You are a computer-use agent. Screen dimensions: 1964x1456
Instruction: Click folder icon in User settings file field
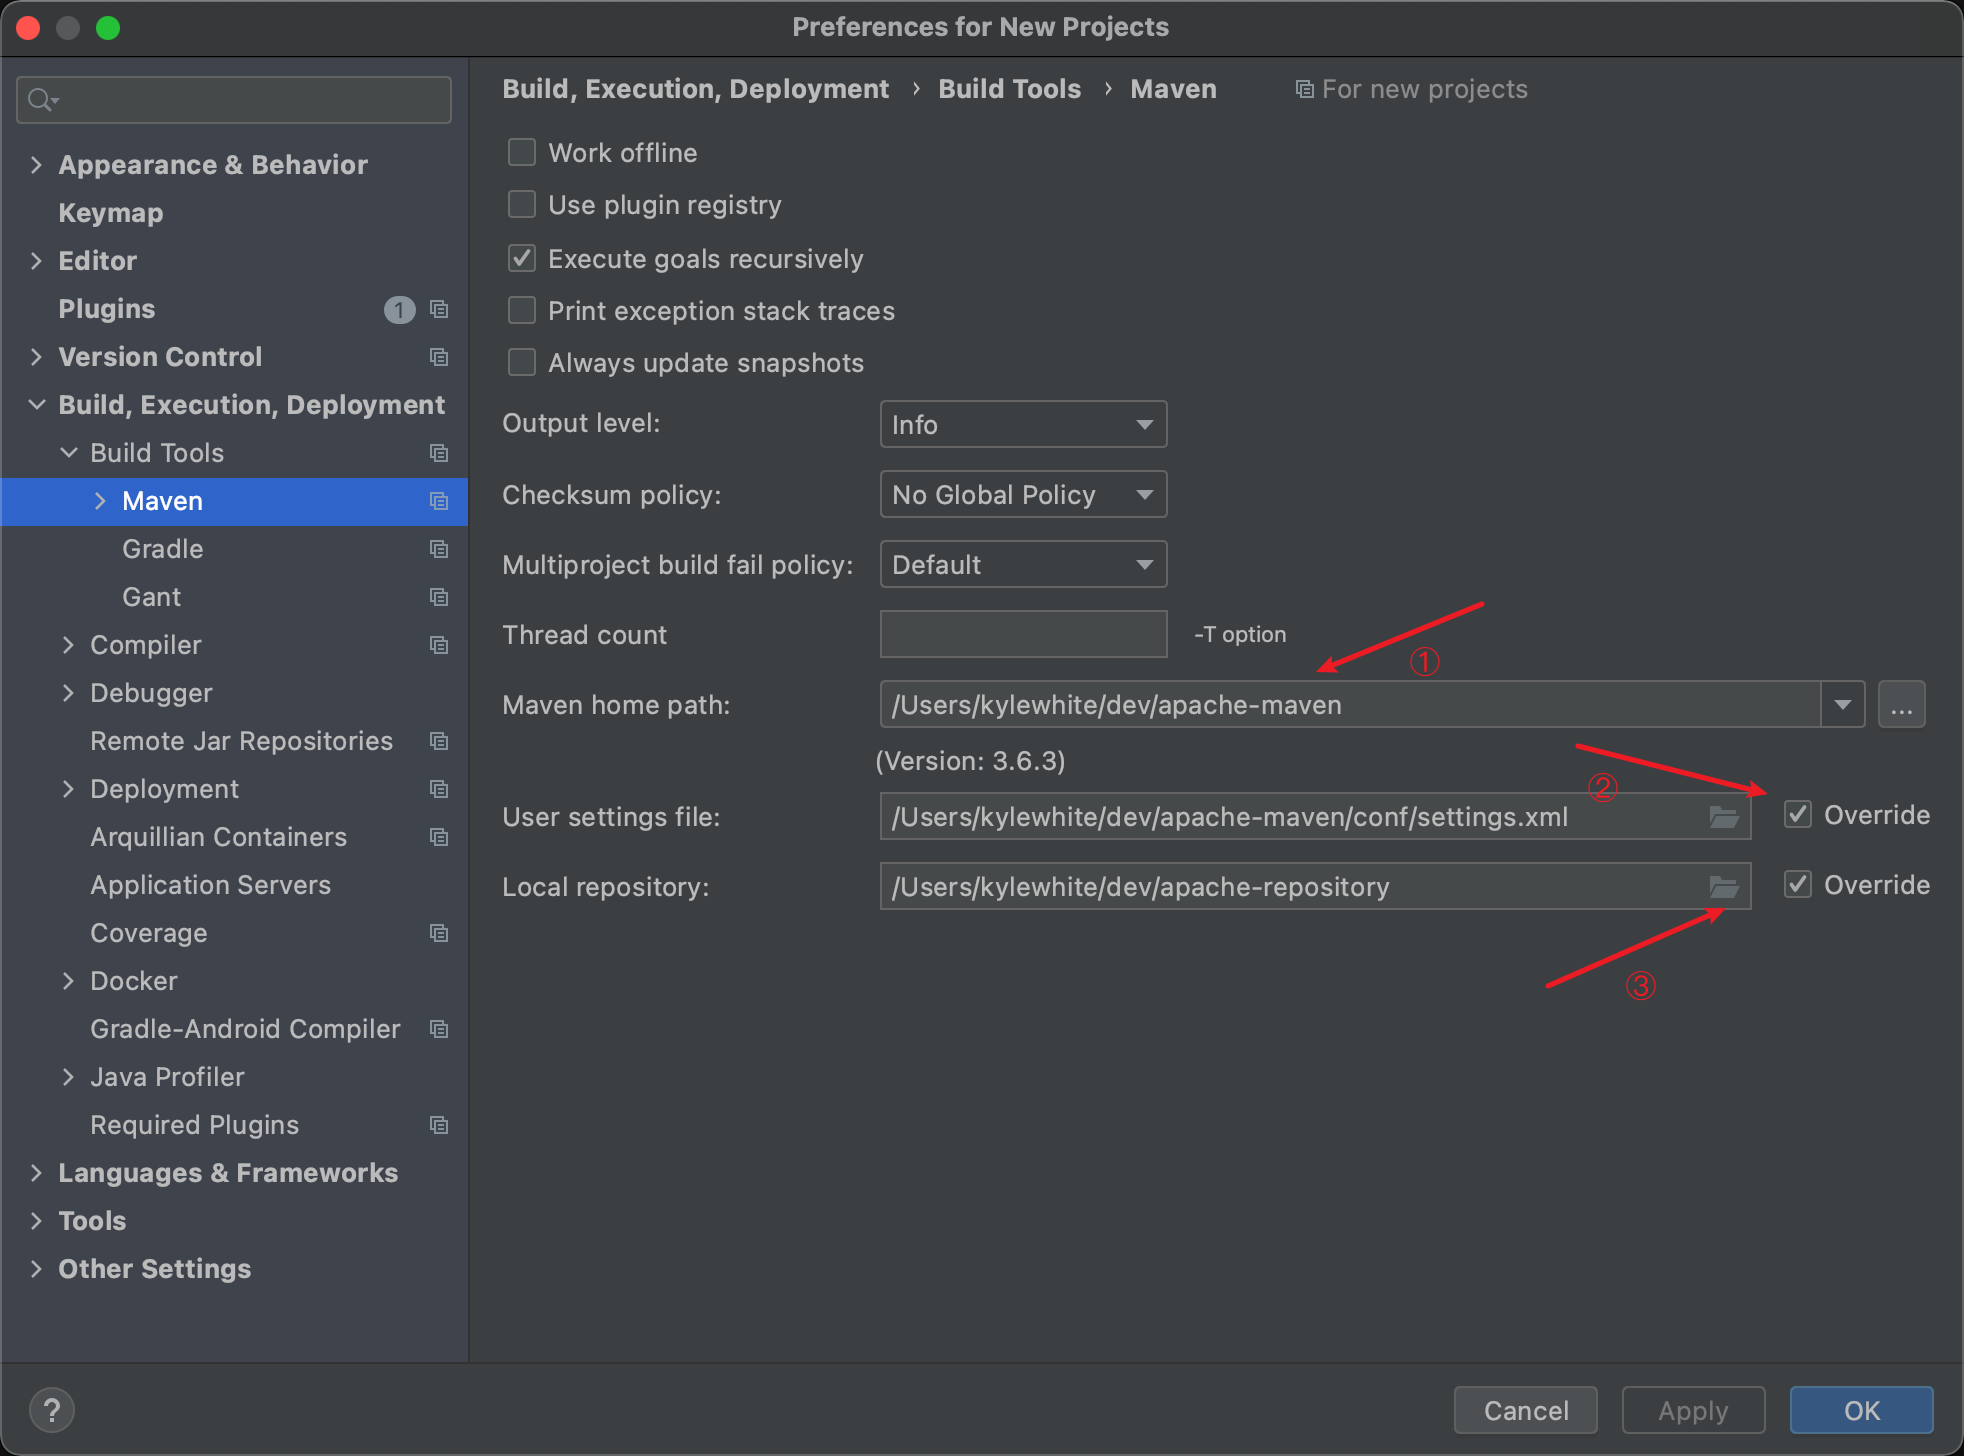click(x=1723, y=817)
